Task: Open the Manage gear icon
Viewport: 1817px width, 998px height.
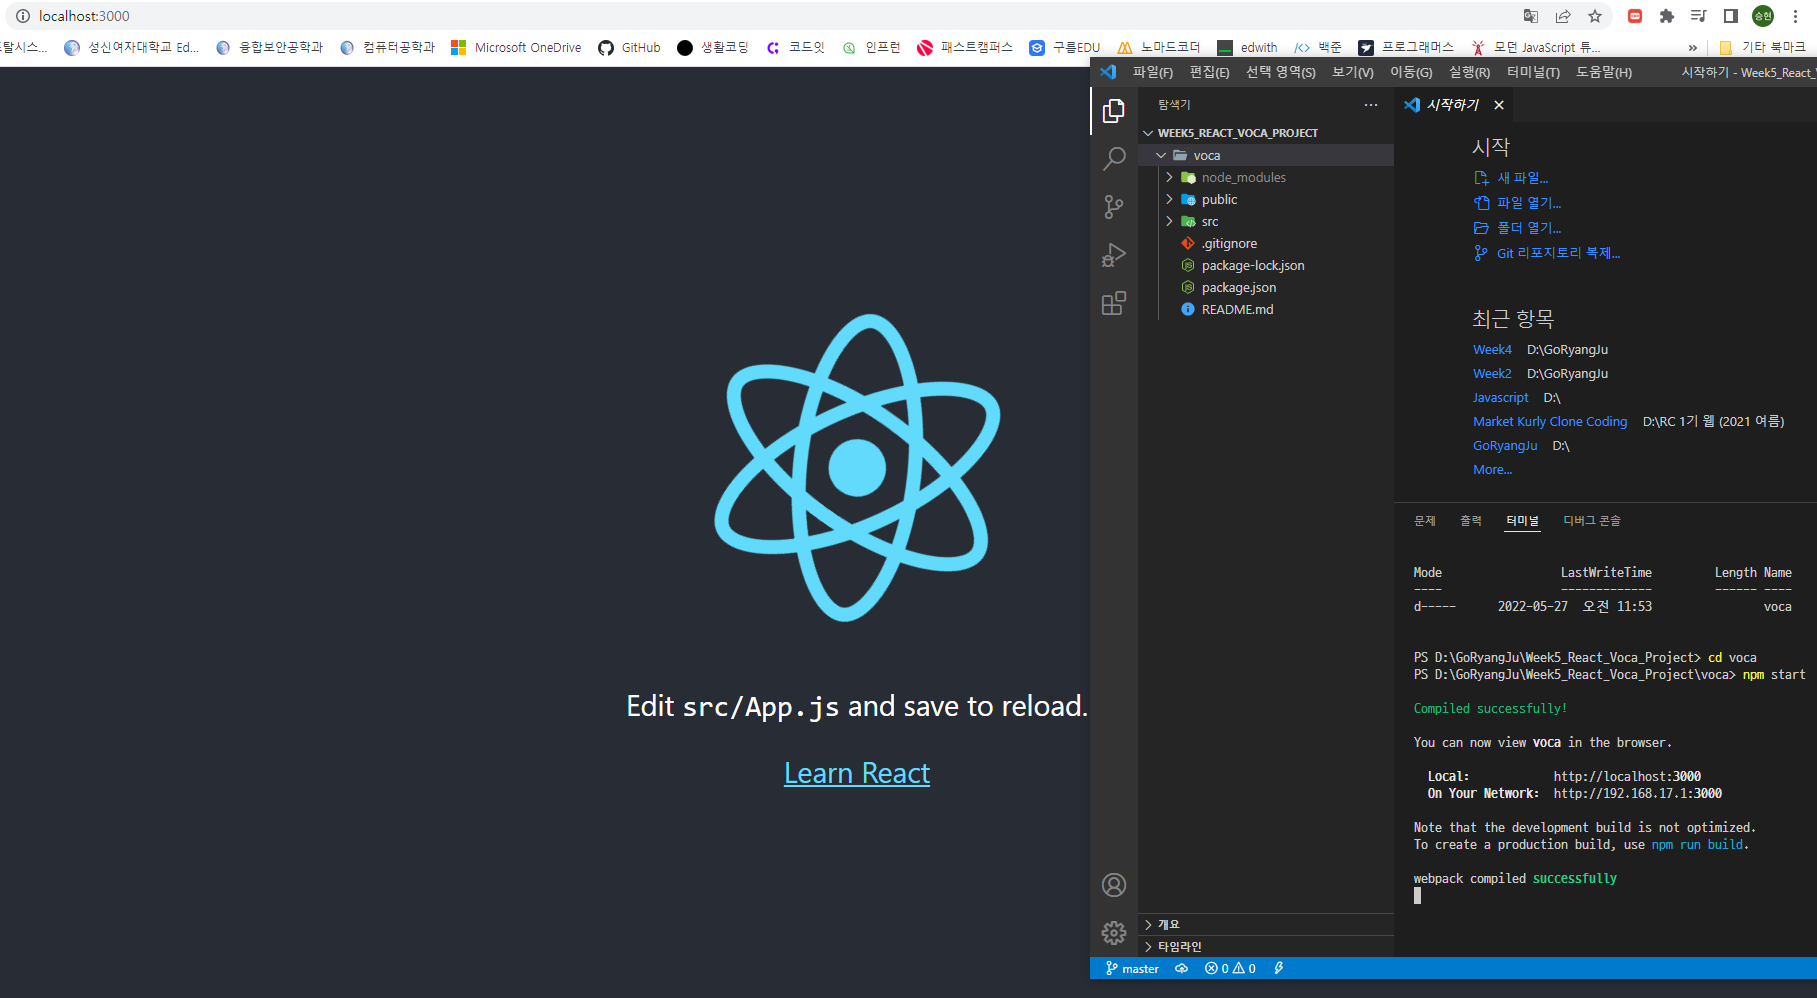Action: point(1113,933)
